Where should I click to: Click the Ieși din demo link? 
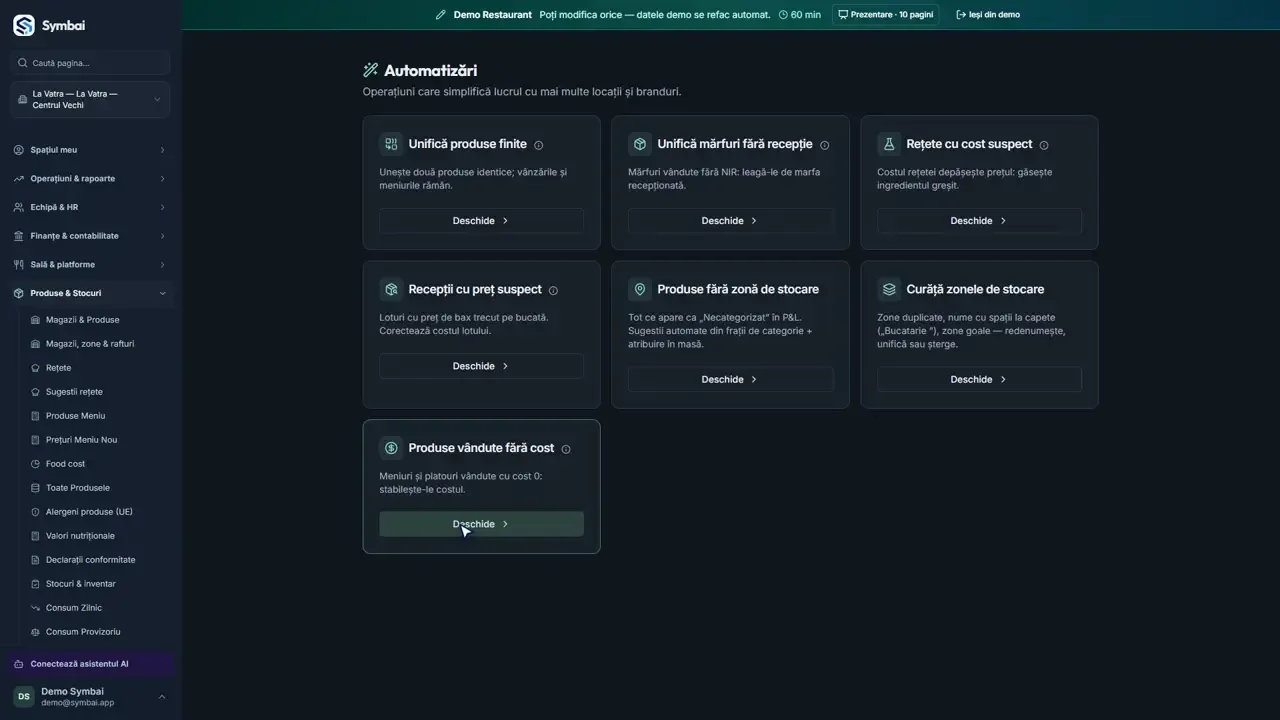(x=988, y=15)
